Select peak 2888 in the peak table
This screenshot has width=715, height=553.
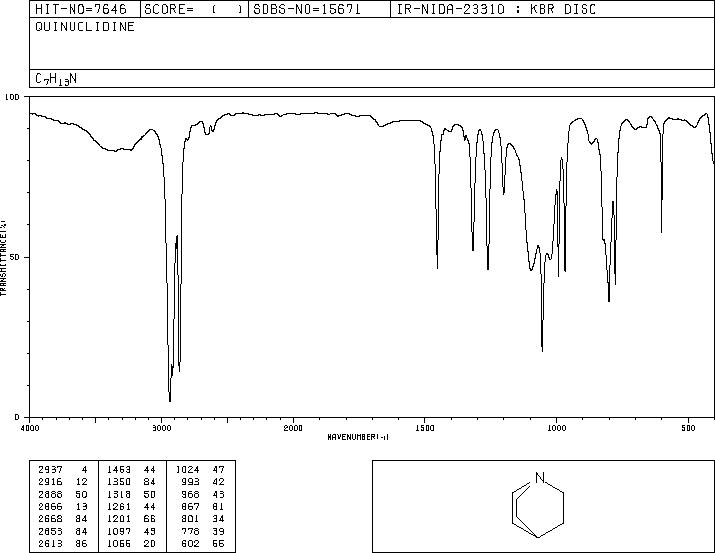(50, 494)
